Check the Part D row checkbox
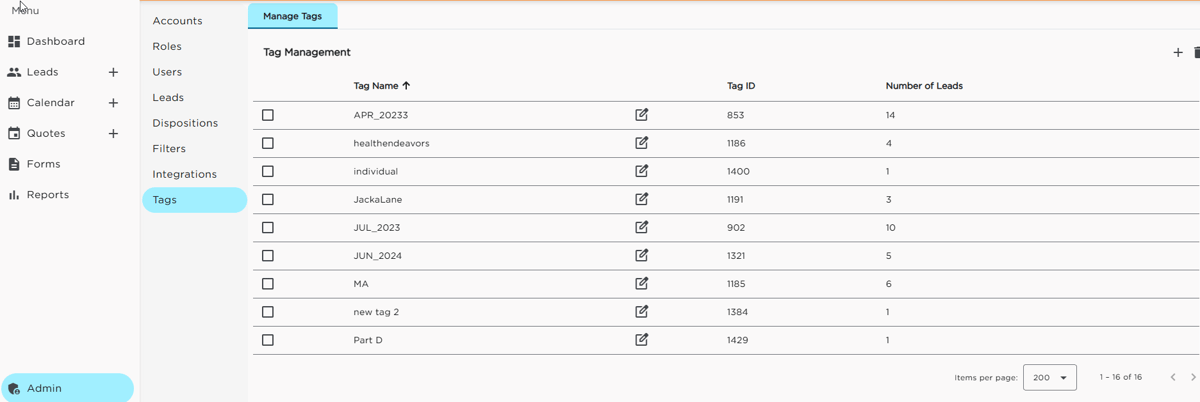The image size is (1200, 402). pos(268,340)
